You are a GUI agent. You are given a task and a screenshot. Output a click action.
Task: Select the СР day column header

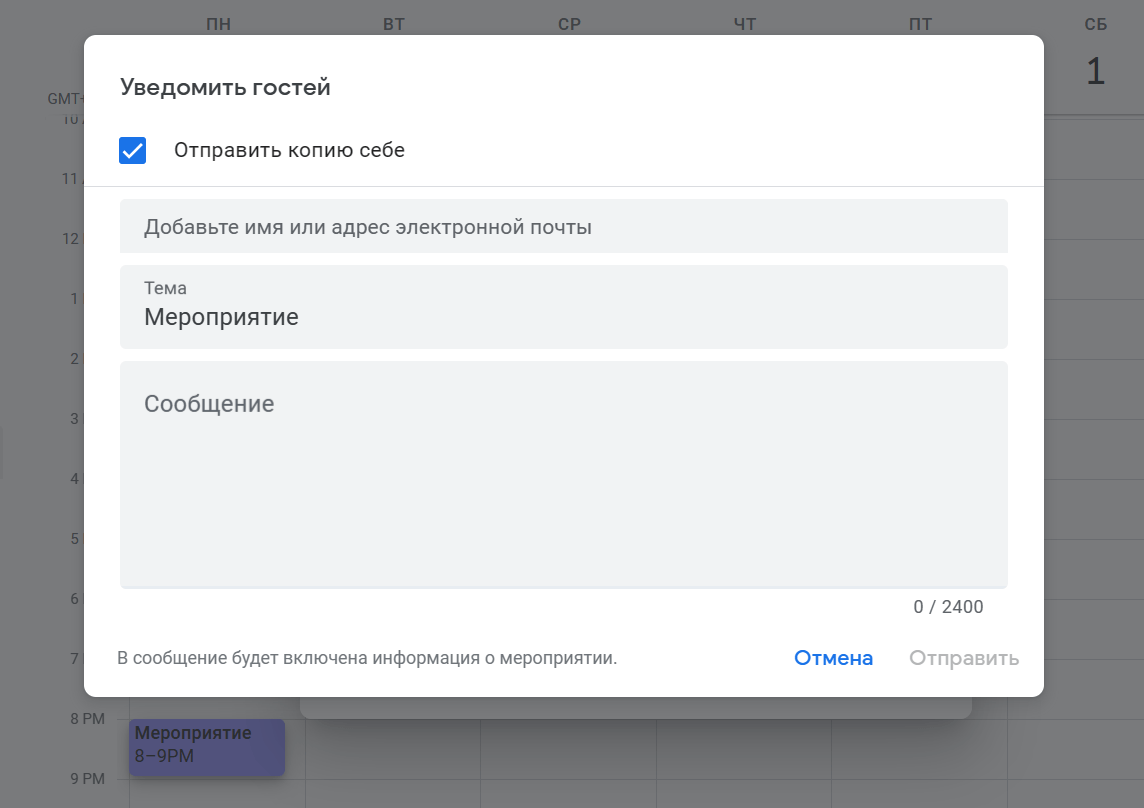[x=569, y=24]
